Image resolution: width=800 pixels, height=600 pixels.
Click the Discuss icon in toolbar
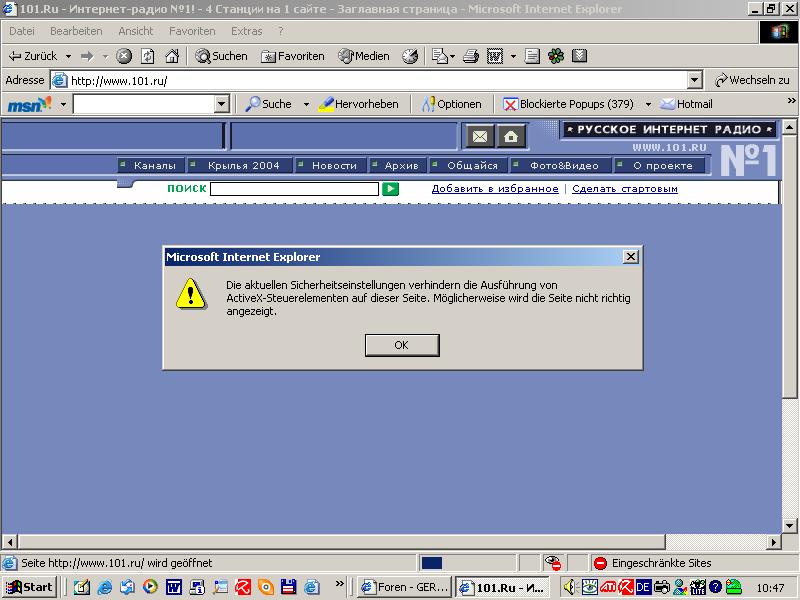coord(532,56)
